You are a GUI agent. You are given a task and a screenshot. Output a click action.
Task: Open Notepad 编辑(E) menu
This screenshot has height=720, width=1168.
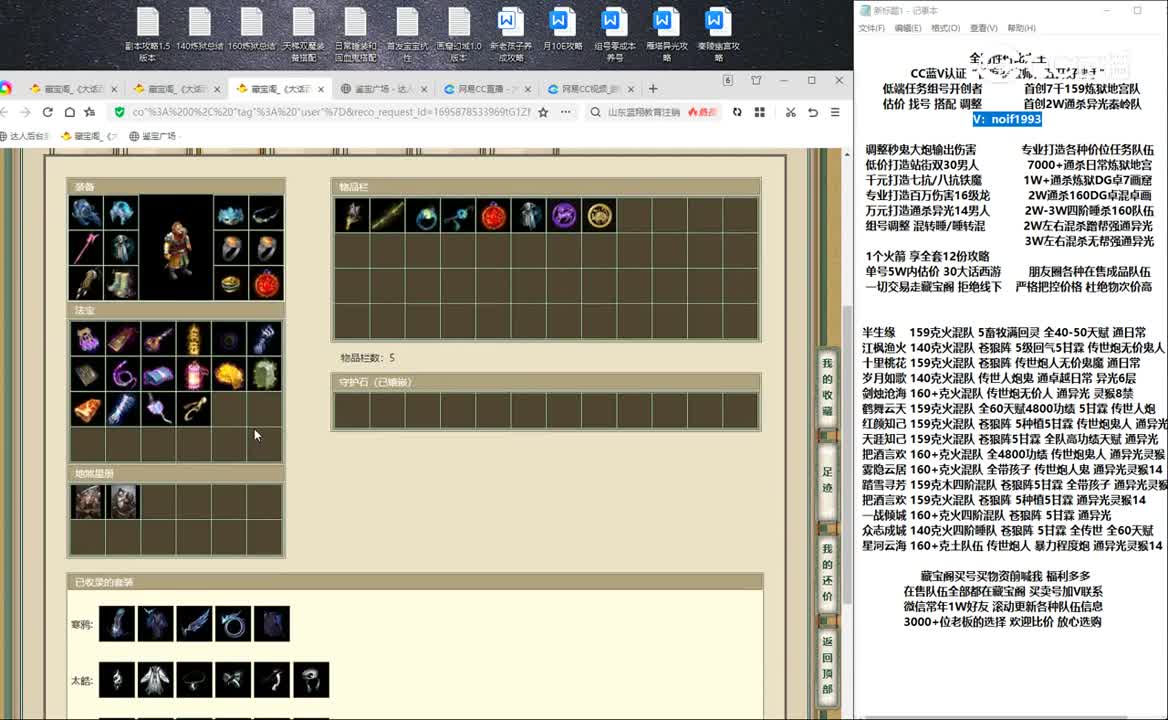907,28
